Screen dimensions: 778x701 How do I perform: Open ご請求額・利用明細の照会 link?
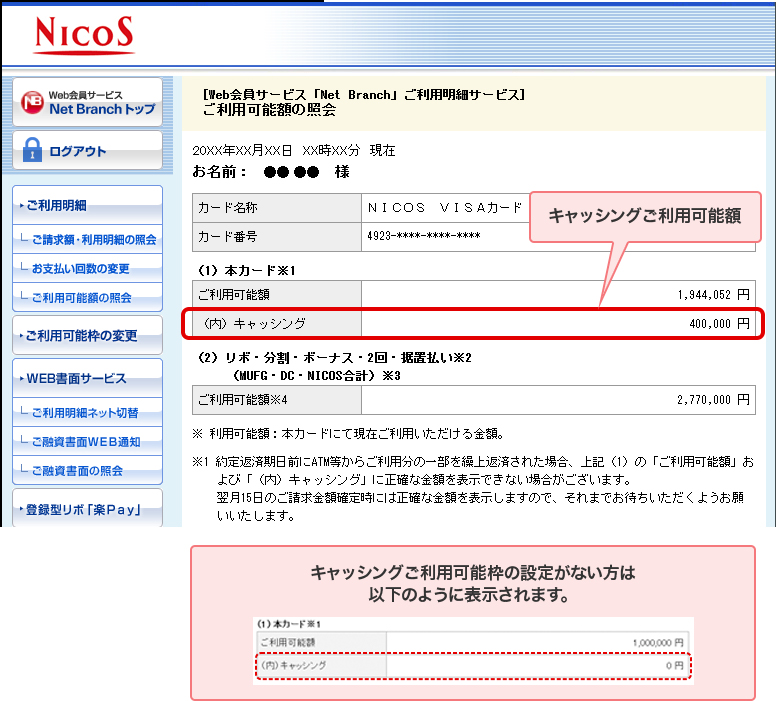click(93, 240)
